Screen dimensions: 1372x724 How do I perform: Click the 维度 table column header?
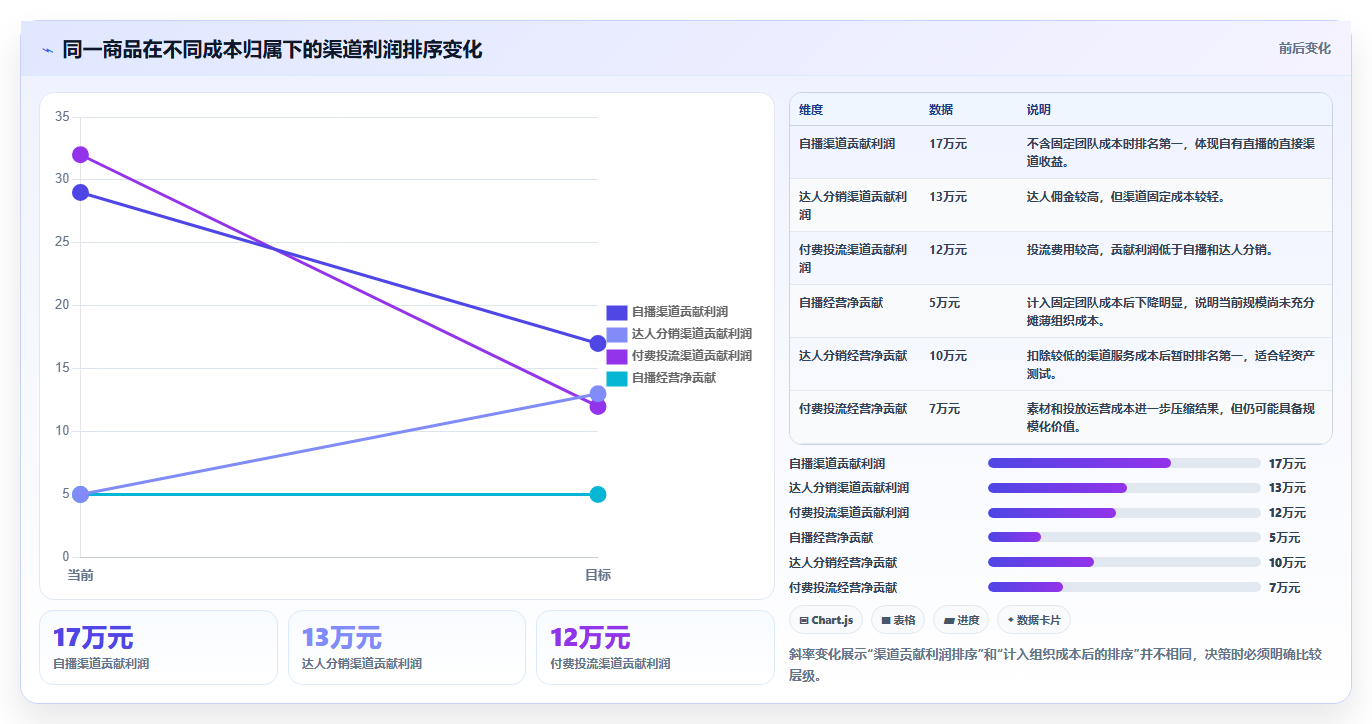[x=811, y=109]
